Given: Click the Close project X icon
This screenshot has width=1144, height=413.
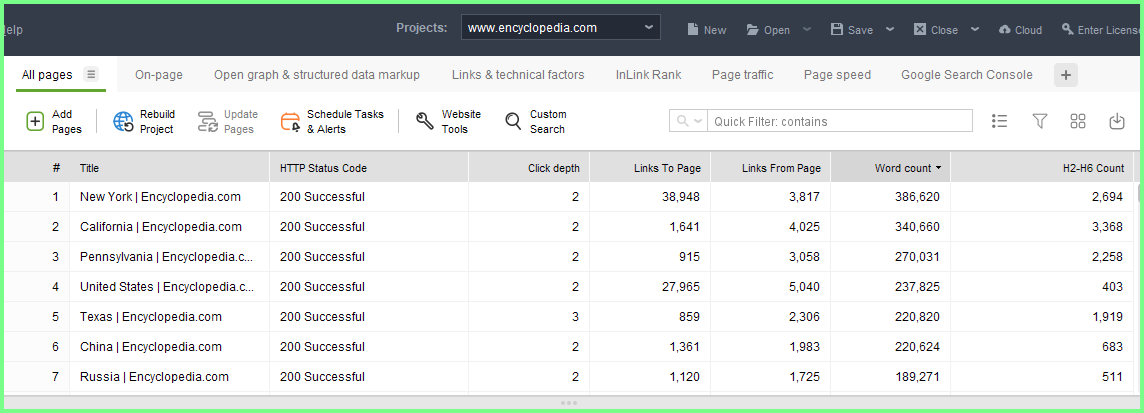Looking at the screenshot, I should [920, 29].
